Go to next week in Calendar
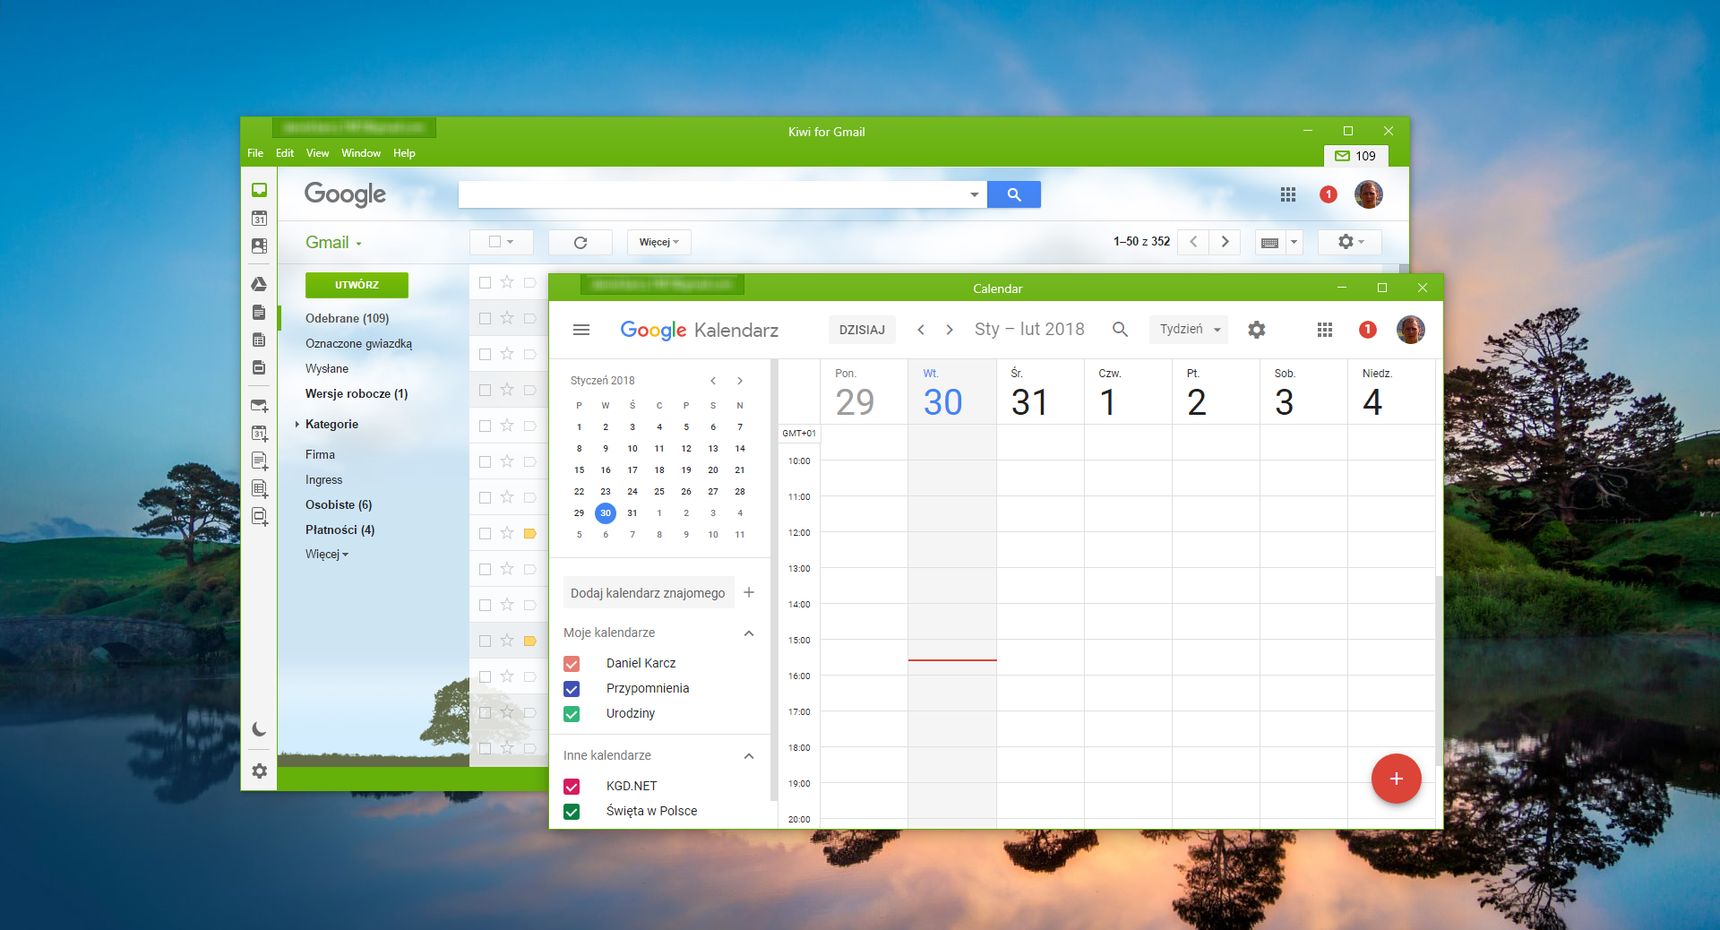The height and width of the screenshot is (930, 1720). pos(949,330)
